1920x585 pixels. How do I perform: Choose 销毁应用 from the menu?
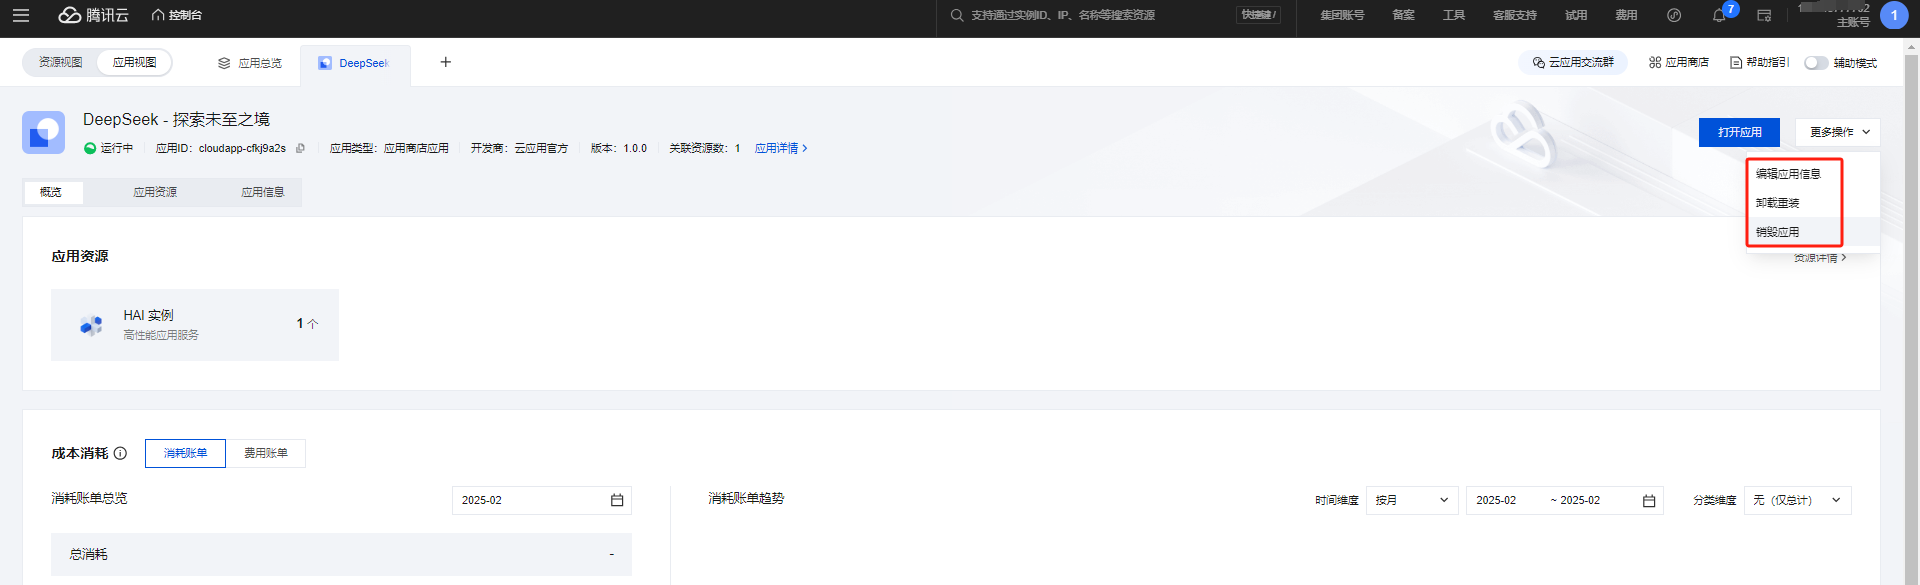pos(1778,232)
